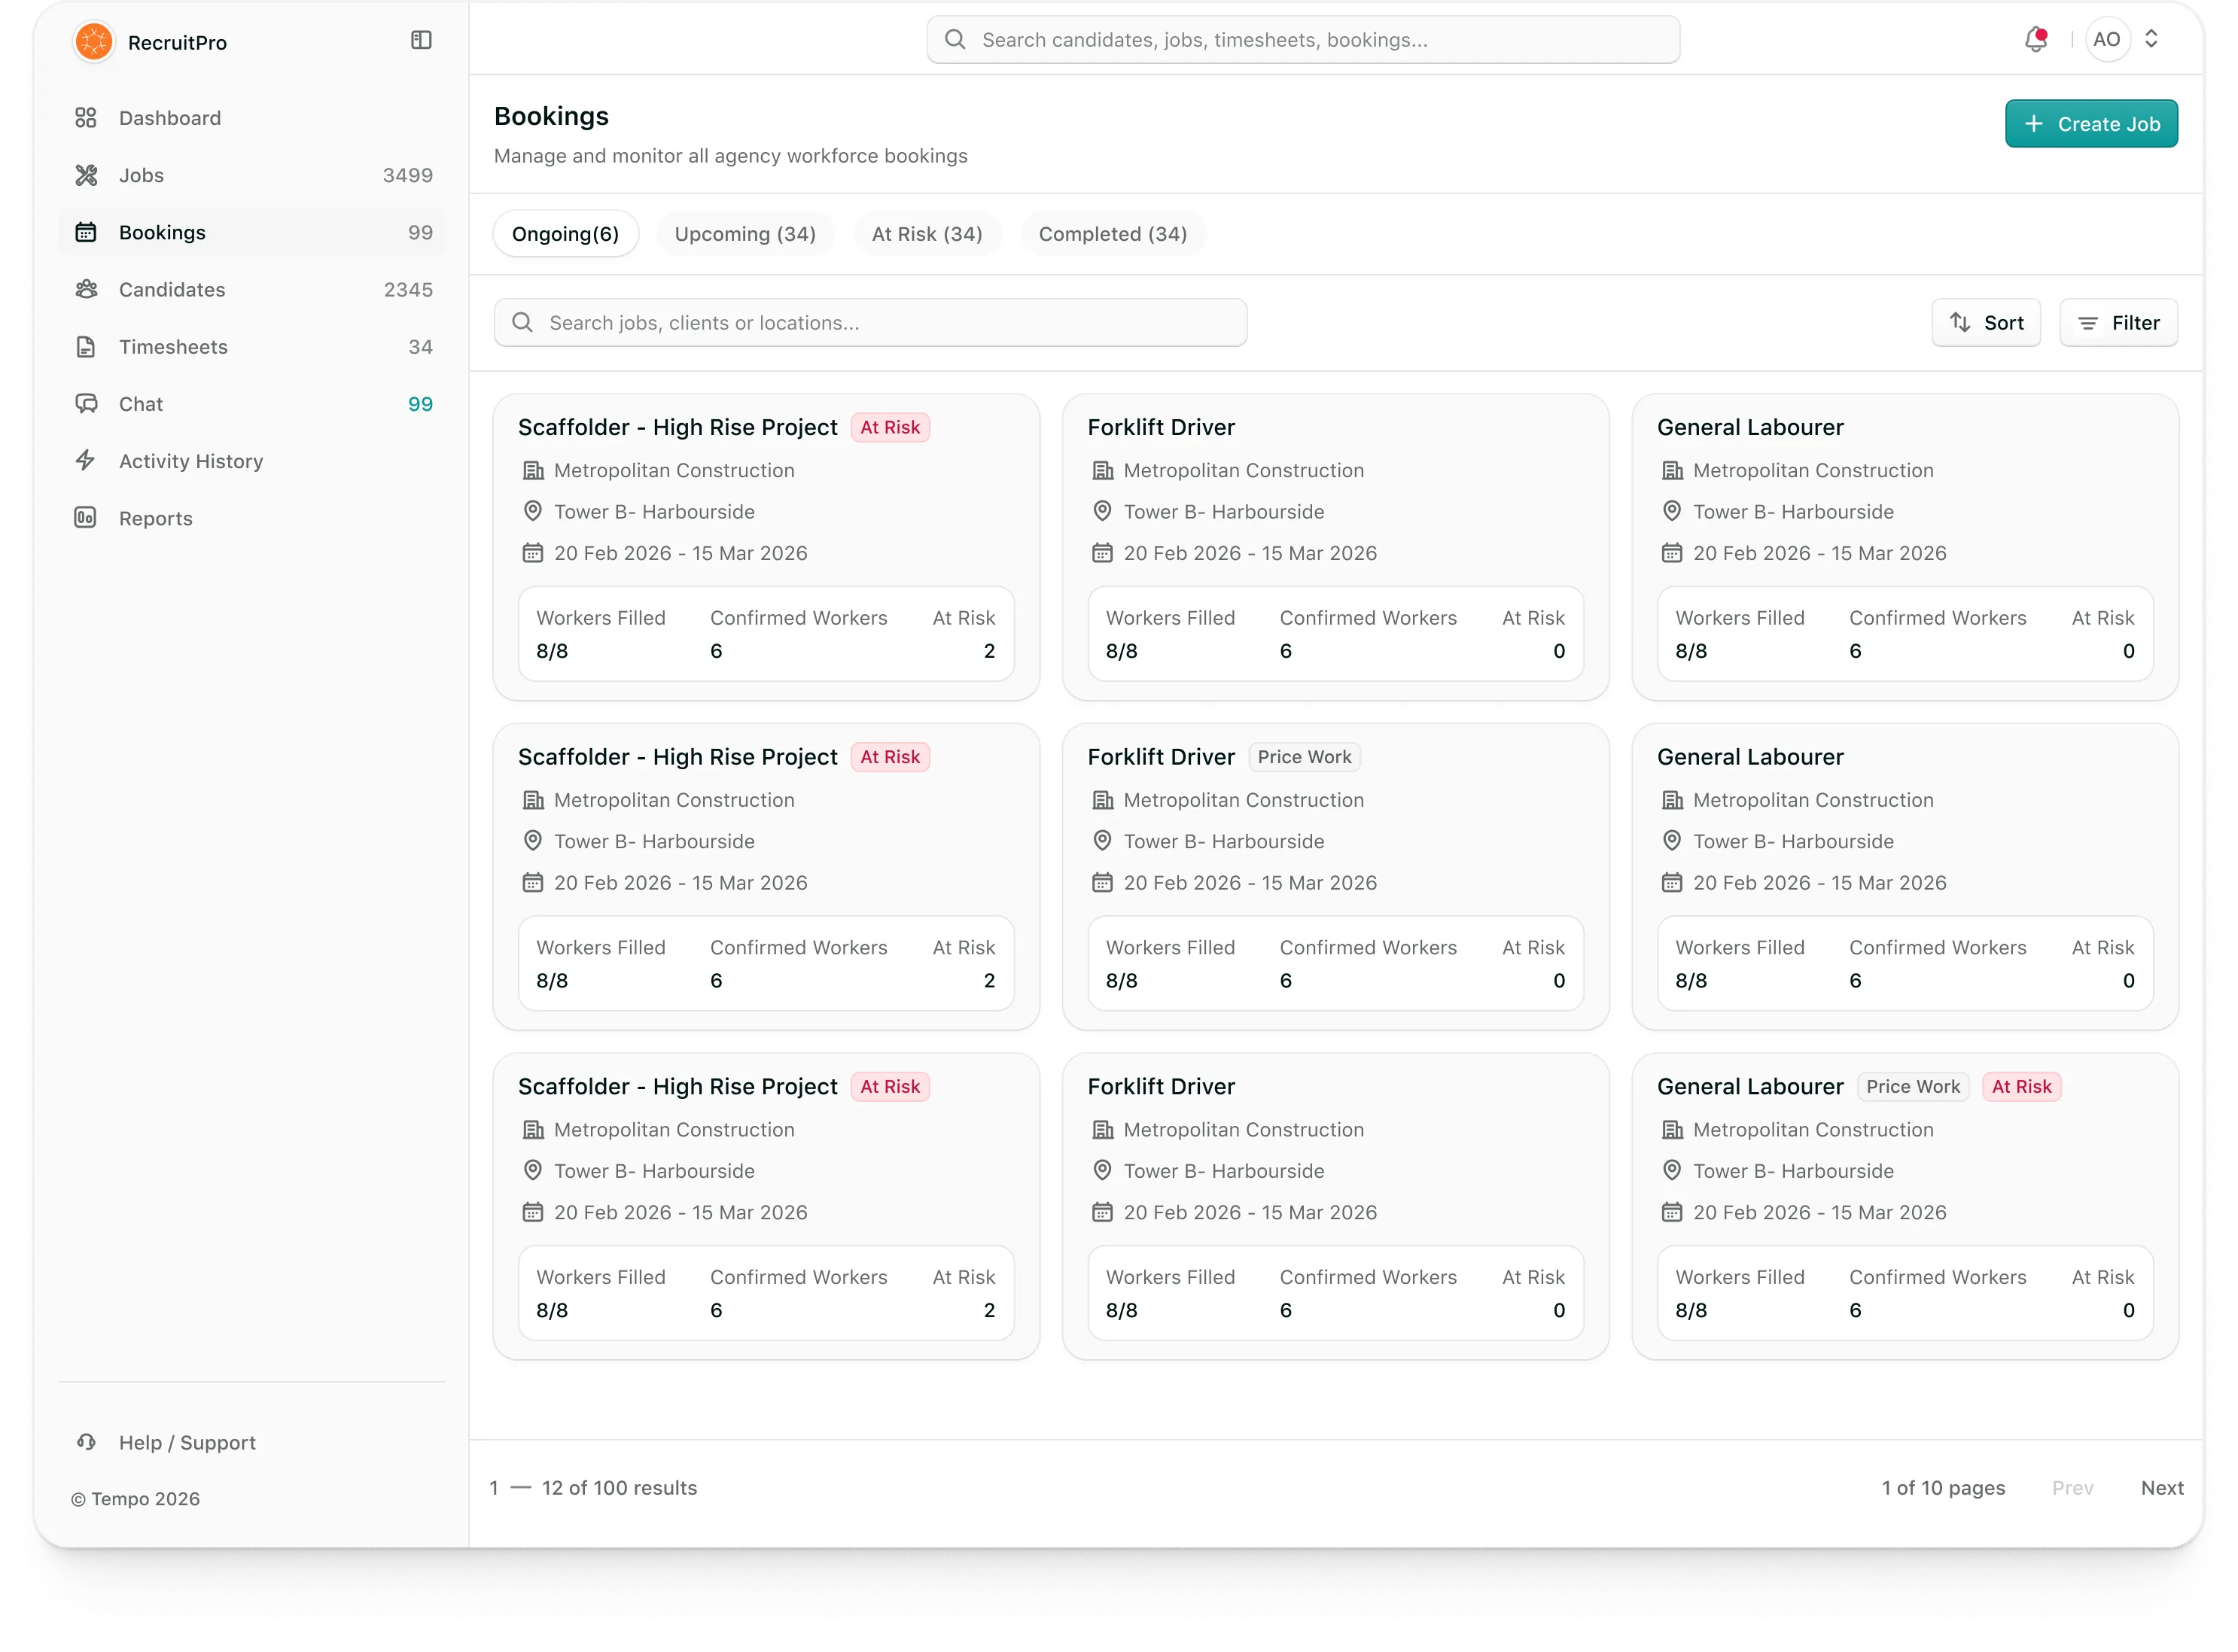Click the Chat bubble icon

click(86, 404)
